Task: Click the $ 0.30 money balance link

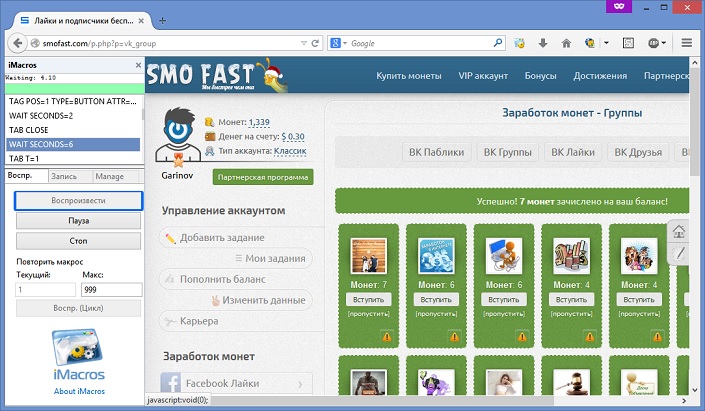Action: 293,136
